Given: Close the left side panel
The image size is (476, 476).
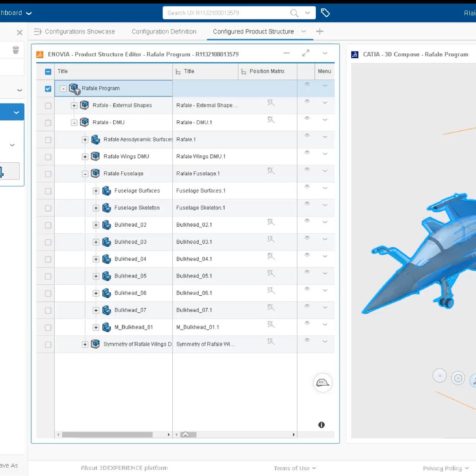Looking at the screenshot, I should [x=20, y=32].
